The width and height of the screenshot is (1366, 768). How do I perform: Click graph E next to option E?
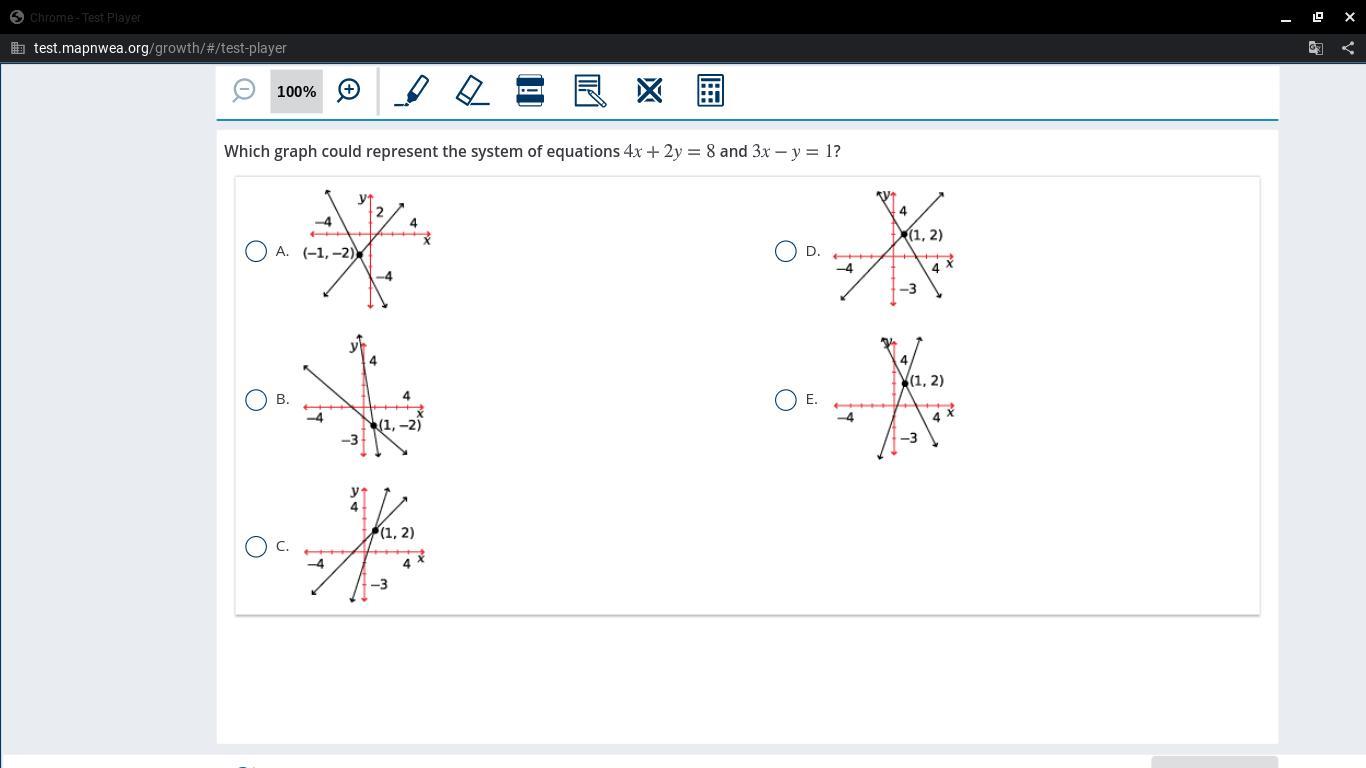pyautogui.click(x=893, y=397)
